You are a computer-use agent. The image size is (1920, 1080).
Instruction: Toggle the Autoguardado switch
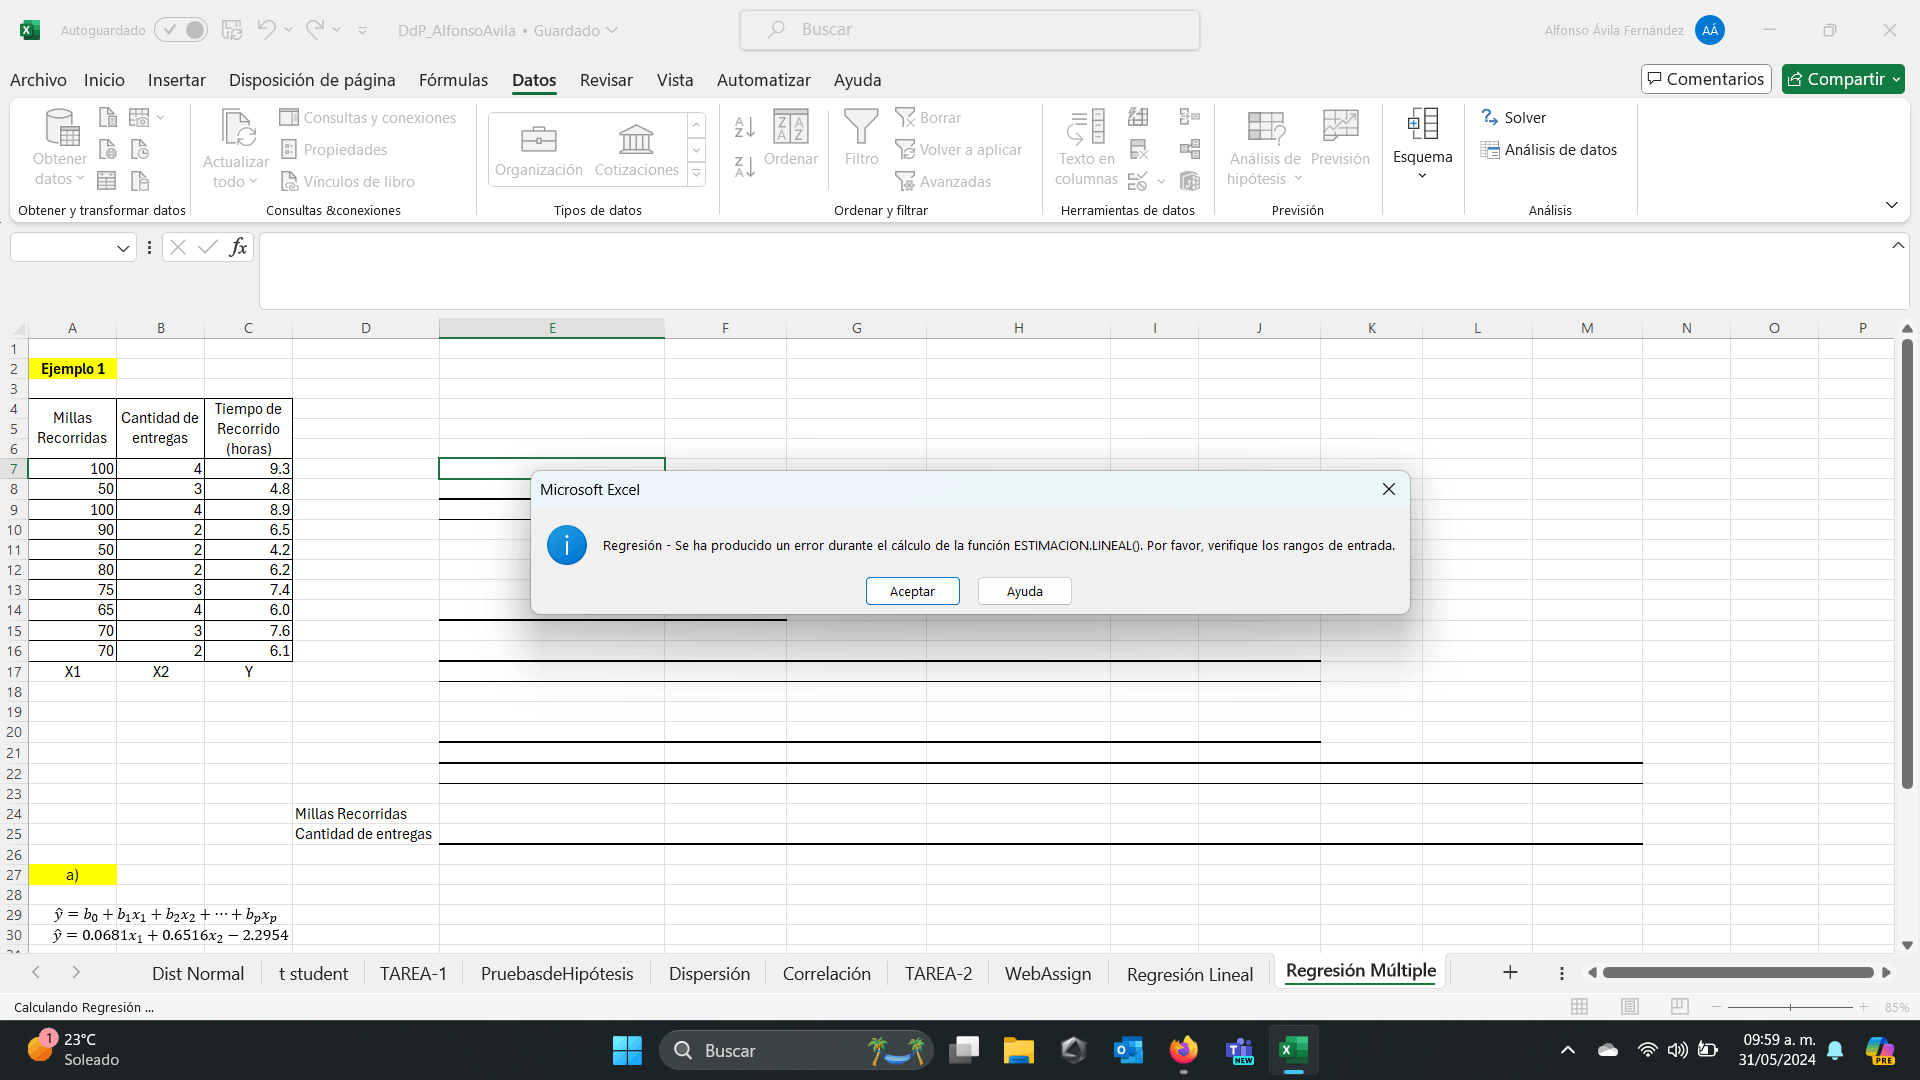182,30
